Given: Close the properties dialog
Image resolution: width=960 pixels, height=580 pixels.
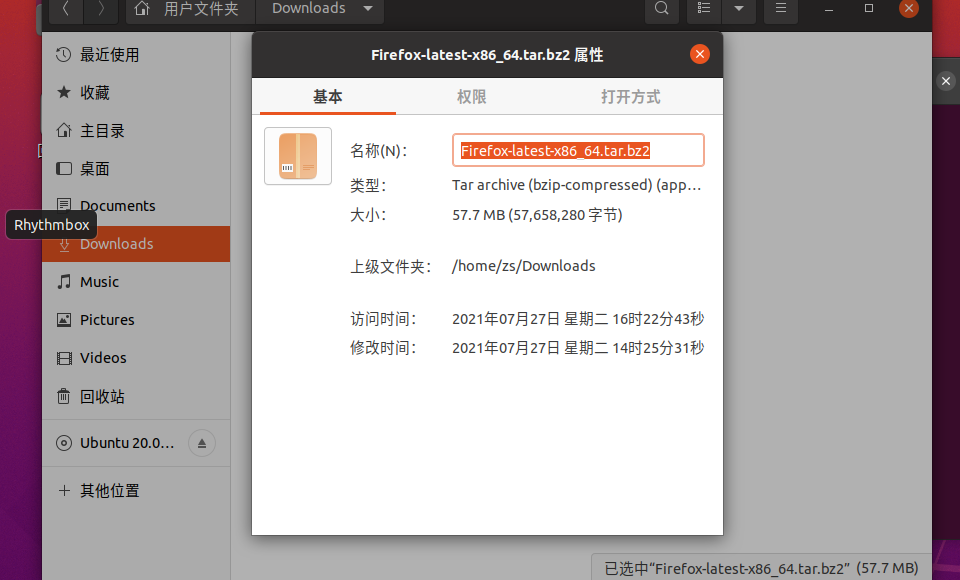Looking at the screenshot, I should tap(700, 54).
